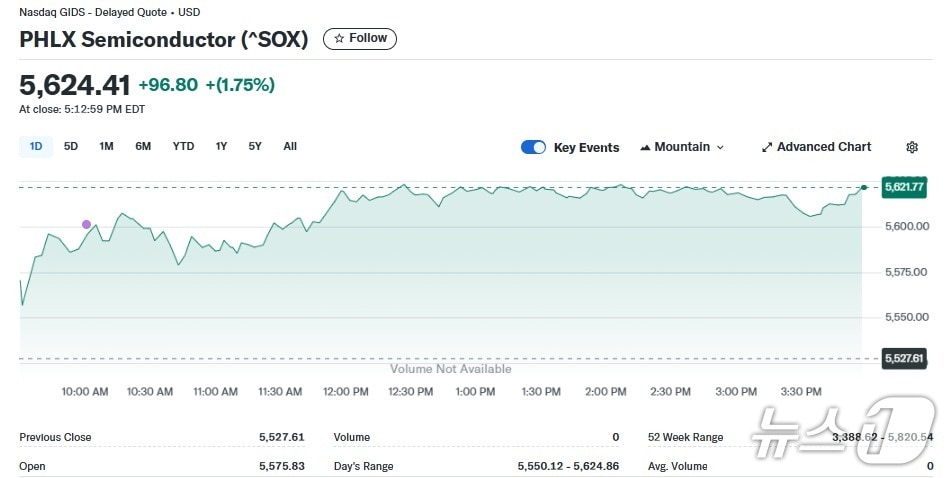Switch chart to YTD range
The height and width of the screenshot is (478, 949).
click(x=183, y=146)
